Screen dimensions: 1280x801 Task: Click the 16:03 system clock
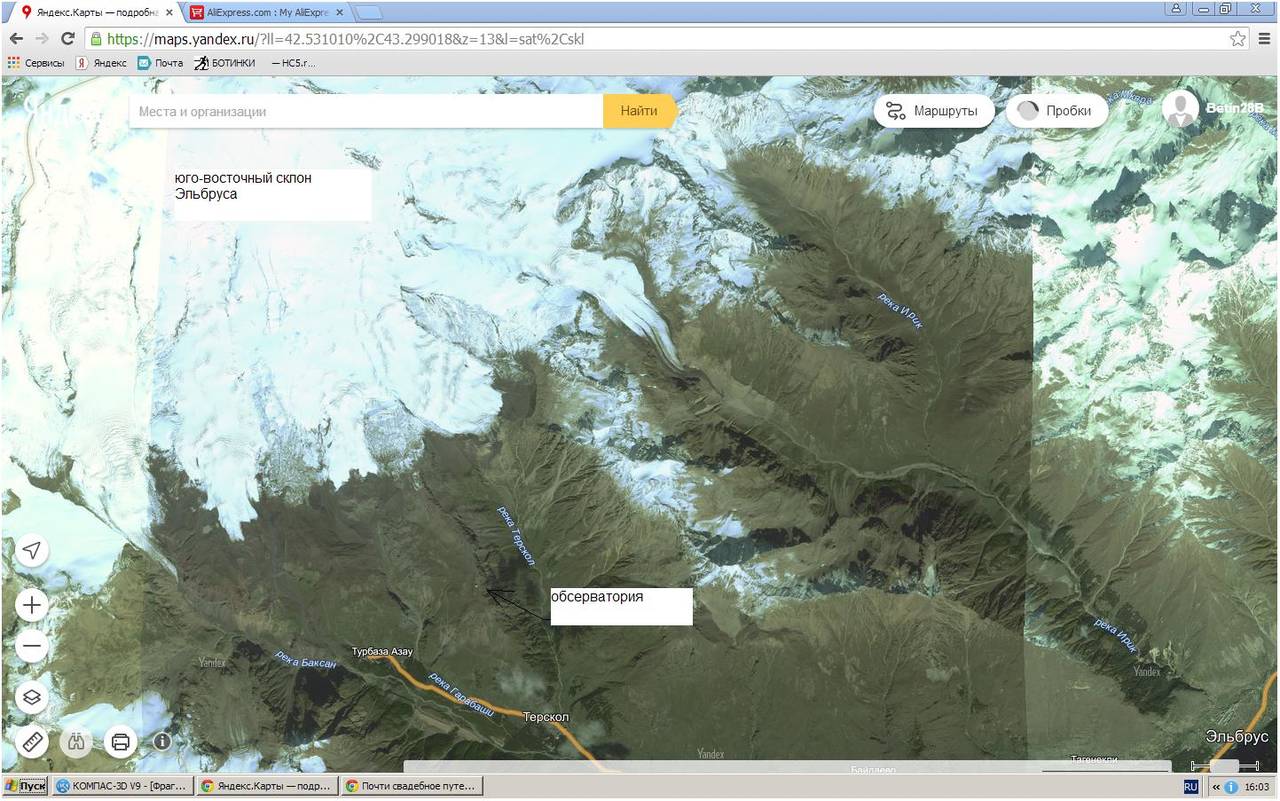click(1255, 787)
